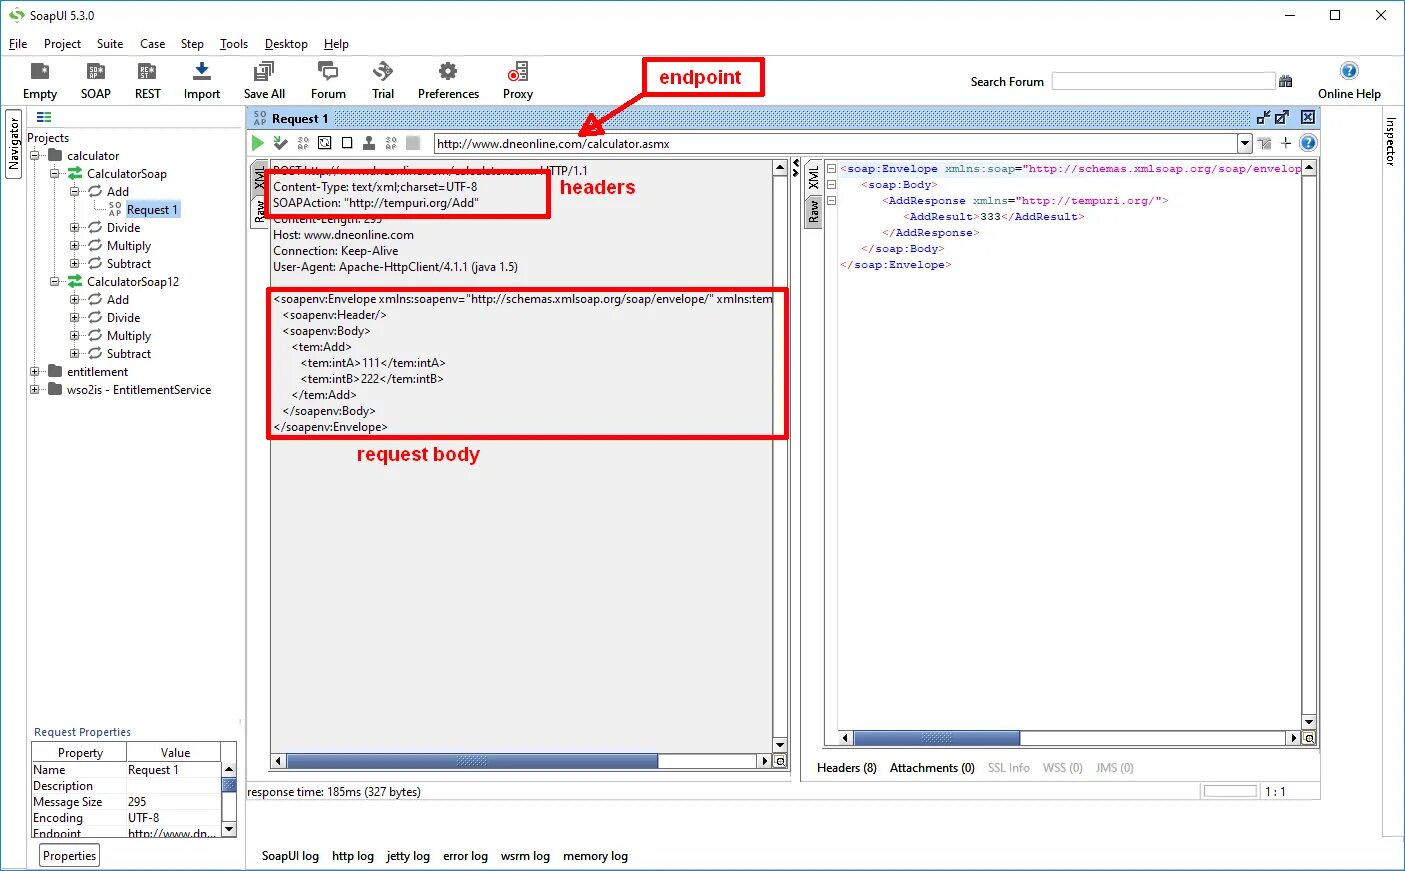The height and width of the screenshot is (871, 1405).
Task: Open request editor help question icon
Action: [x=1308, y=143]
